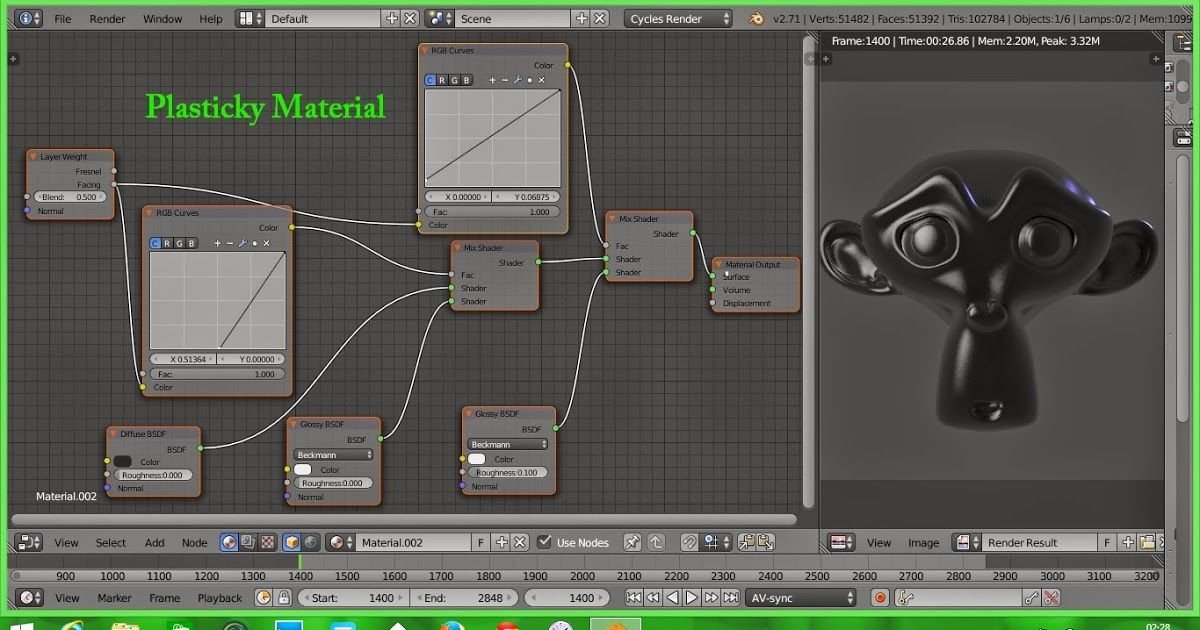Open Beckmann distribution dropdown with Roughness 0.000
This screenshot has width=1200, height=630.
(x=333, y=455)
